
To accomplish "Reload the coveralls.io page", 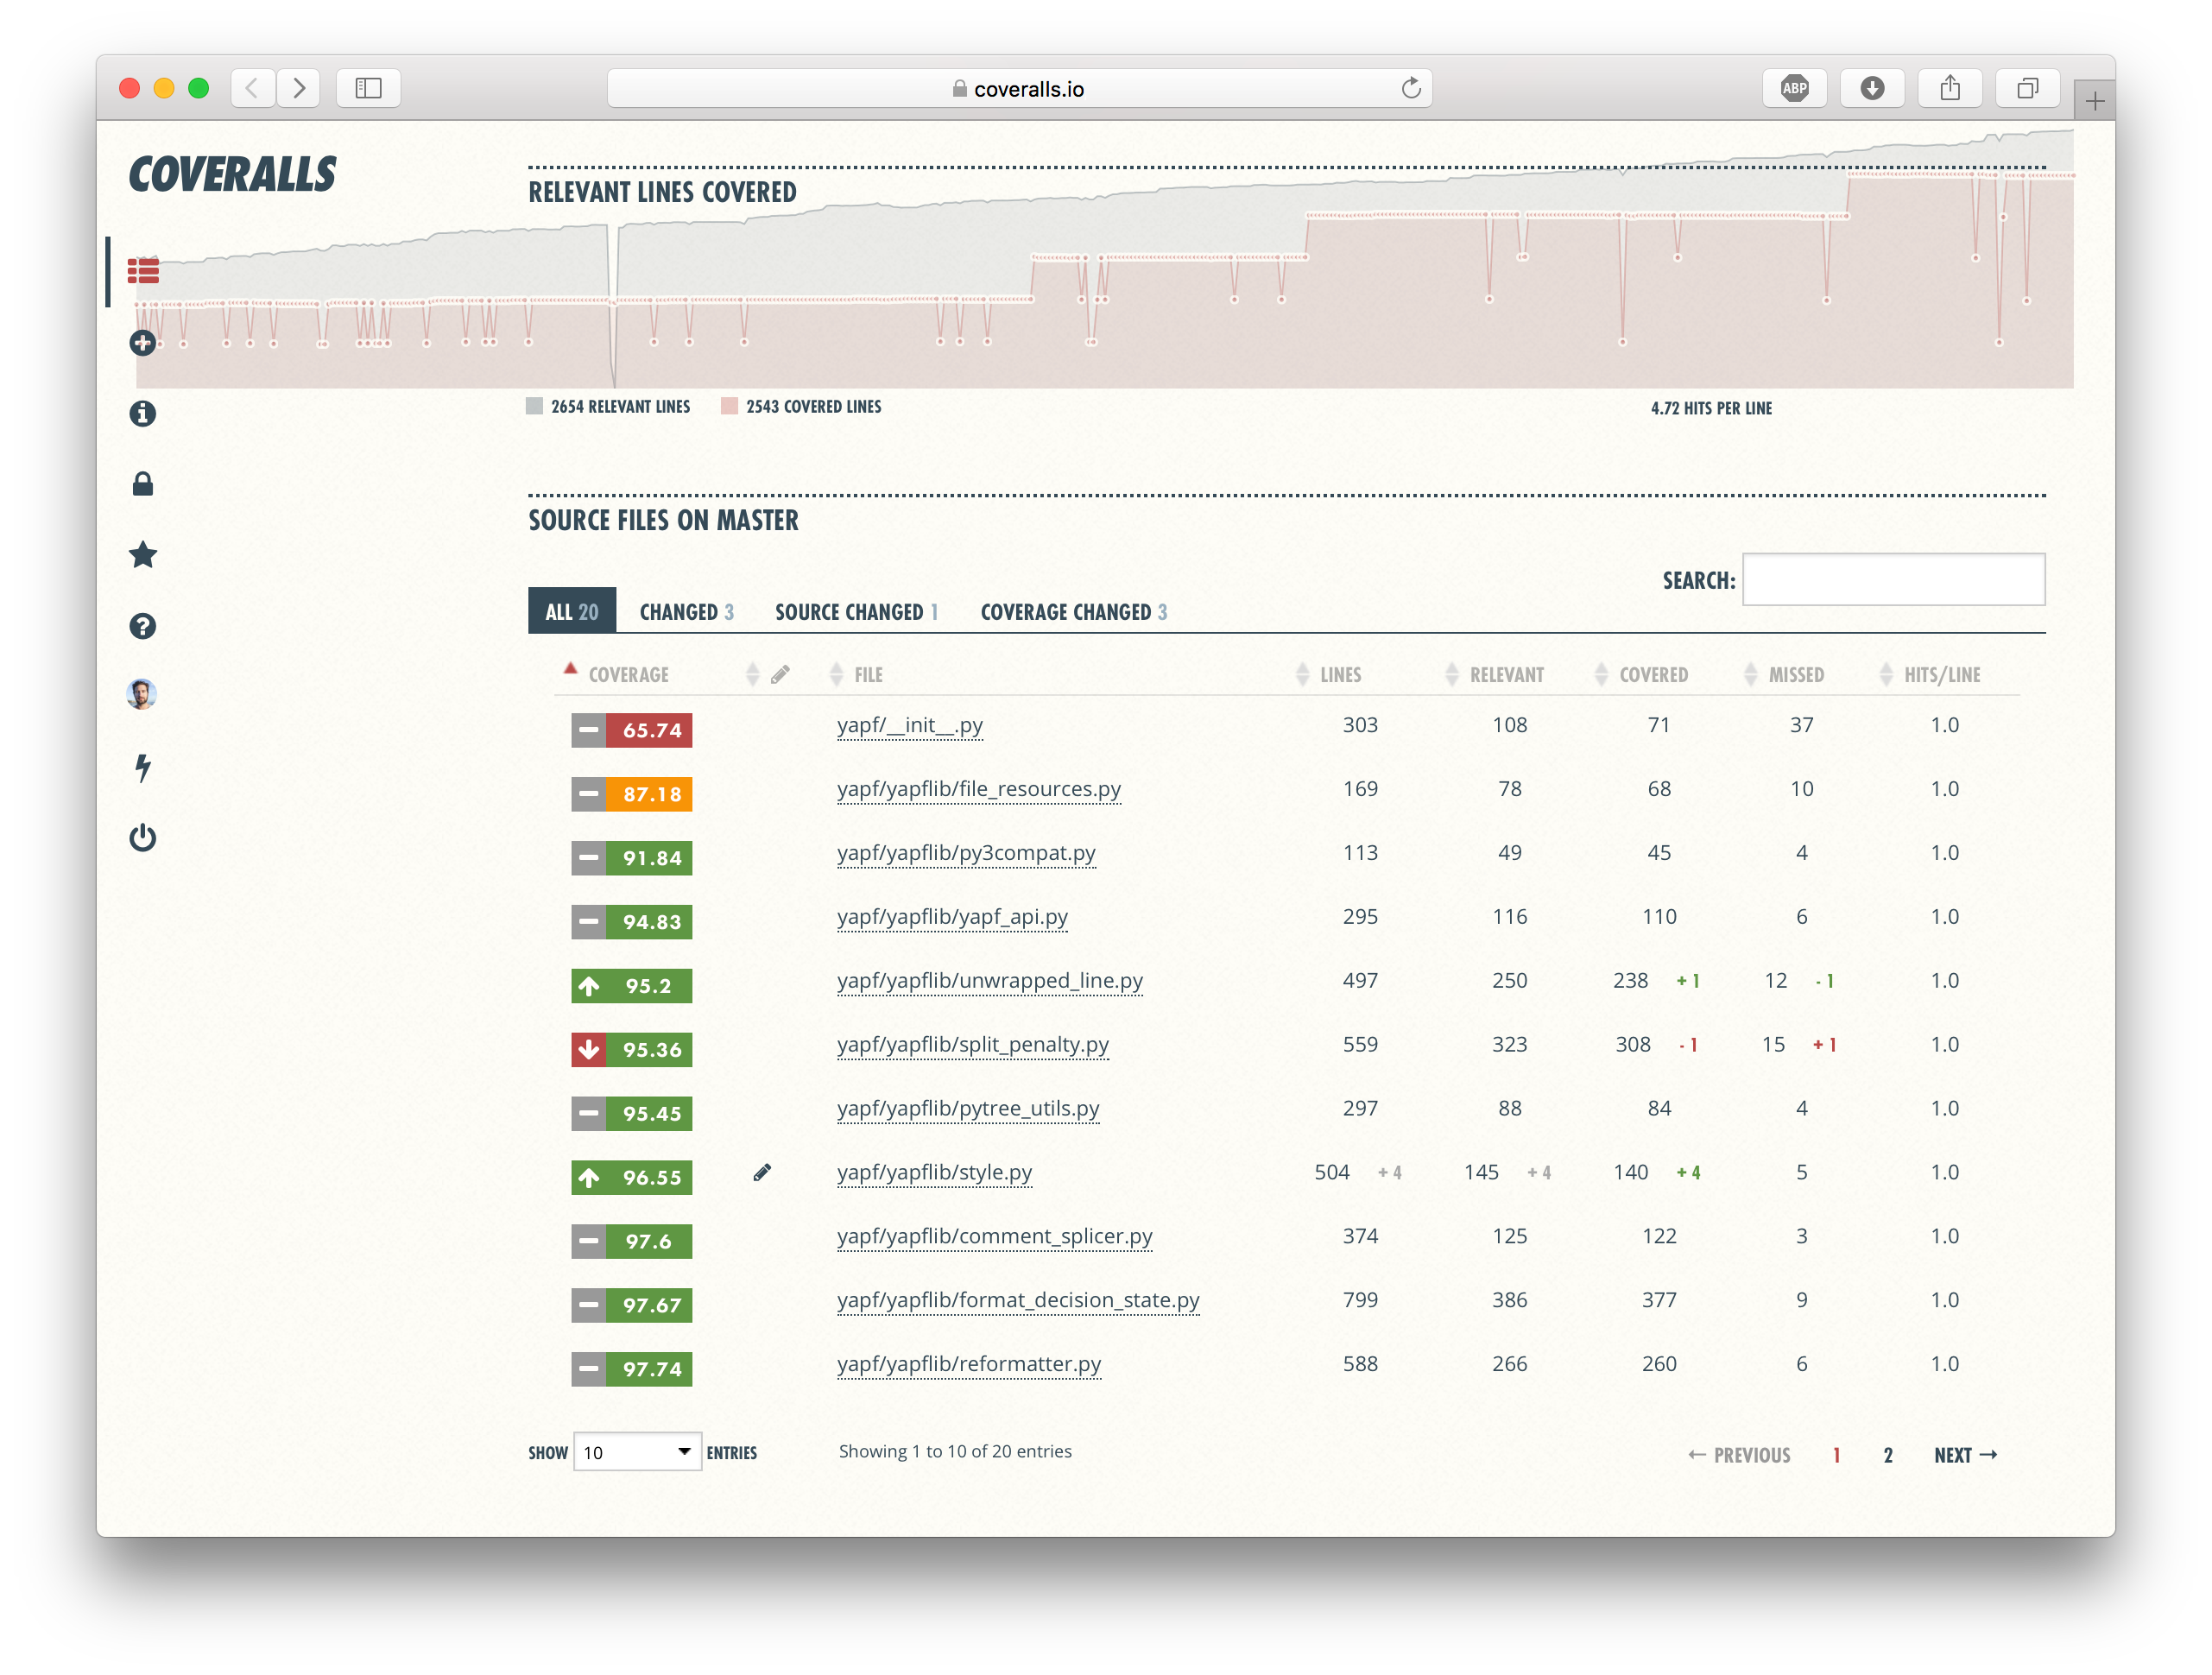I will pyautogui.click(x=1411, y=88).
